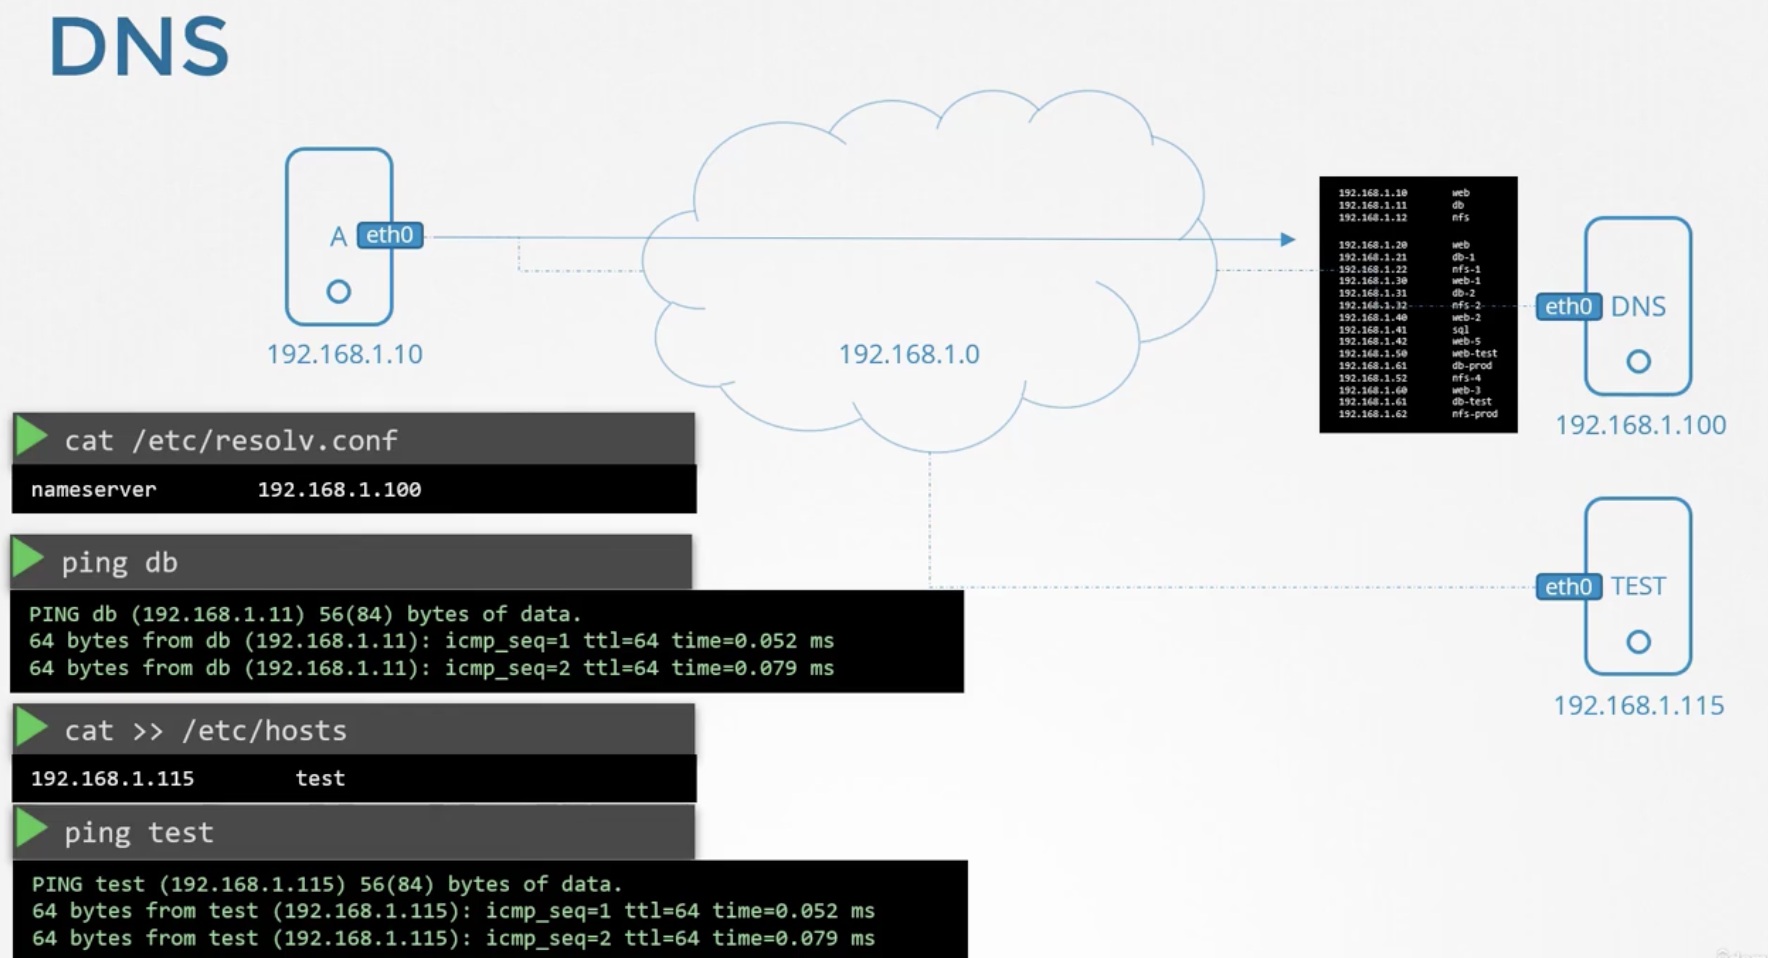Click the green play arrow beside ping db
The image size is (1768, 958).
pyautogui.click(x=29, y=559)
